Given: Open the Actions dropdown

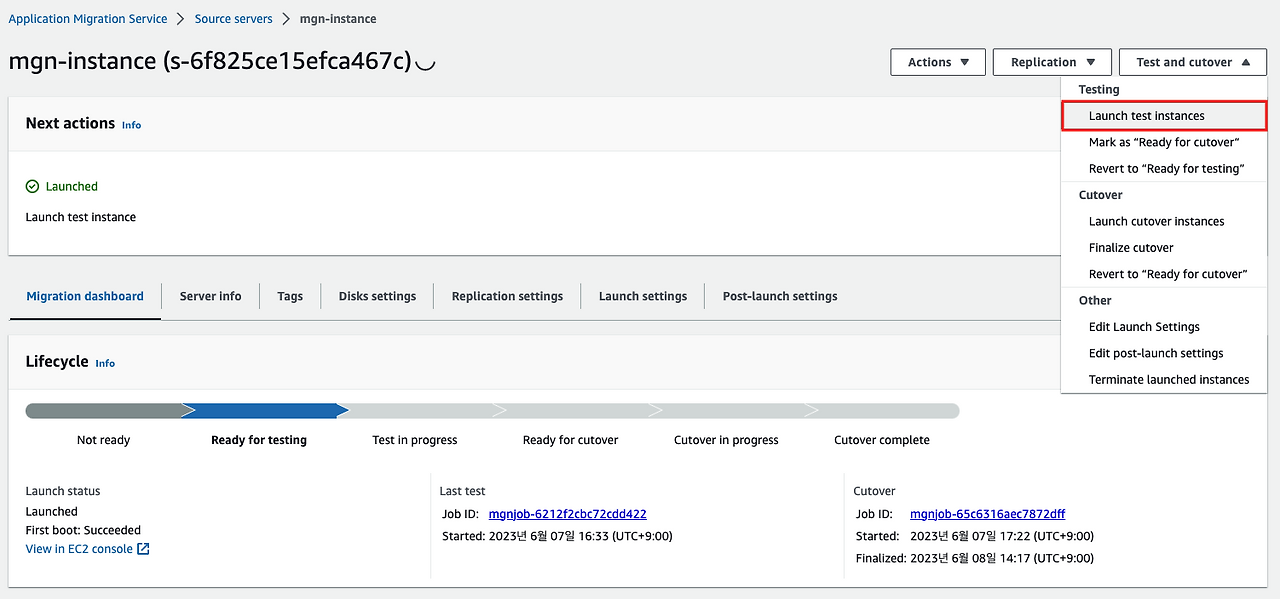Looking at the screenshot, I should click(x=938, y=62).
